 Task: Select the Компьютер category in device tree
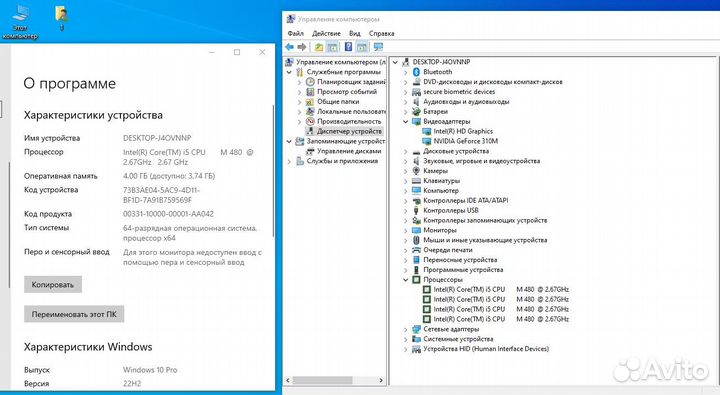coord(441,191)
